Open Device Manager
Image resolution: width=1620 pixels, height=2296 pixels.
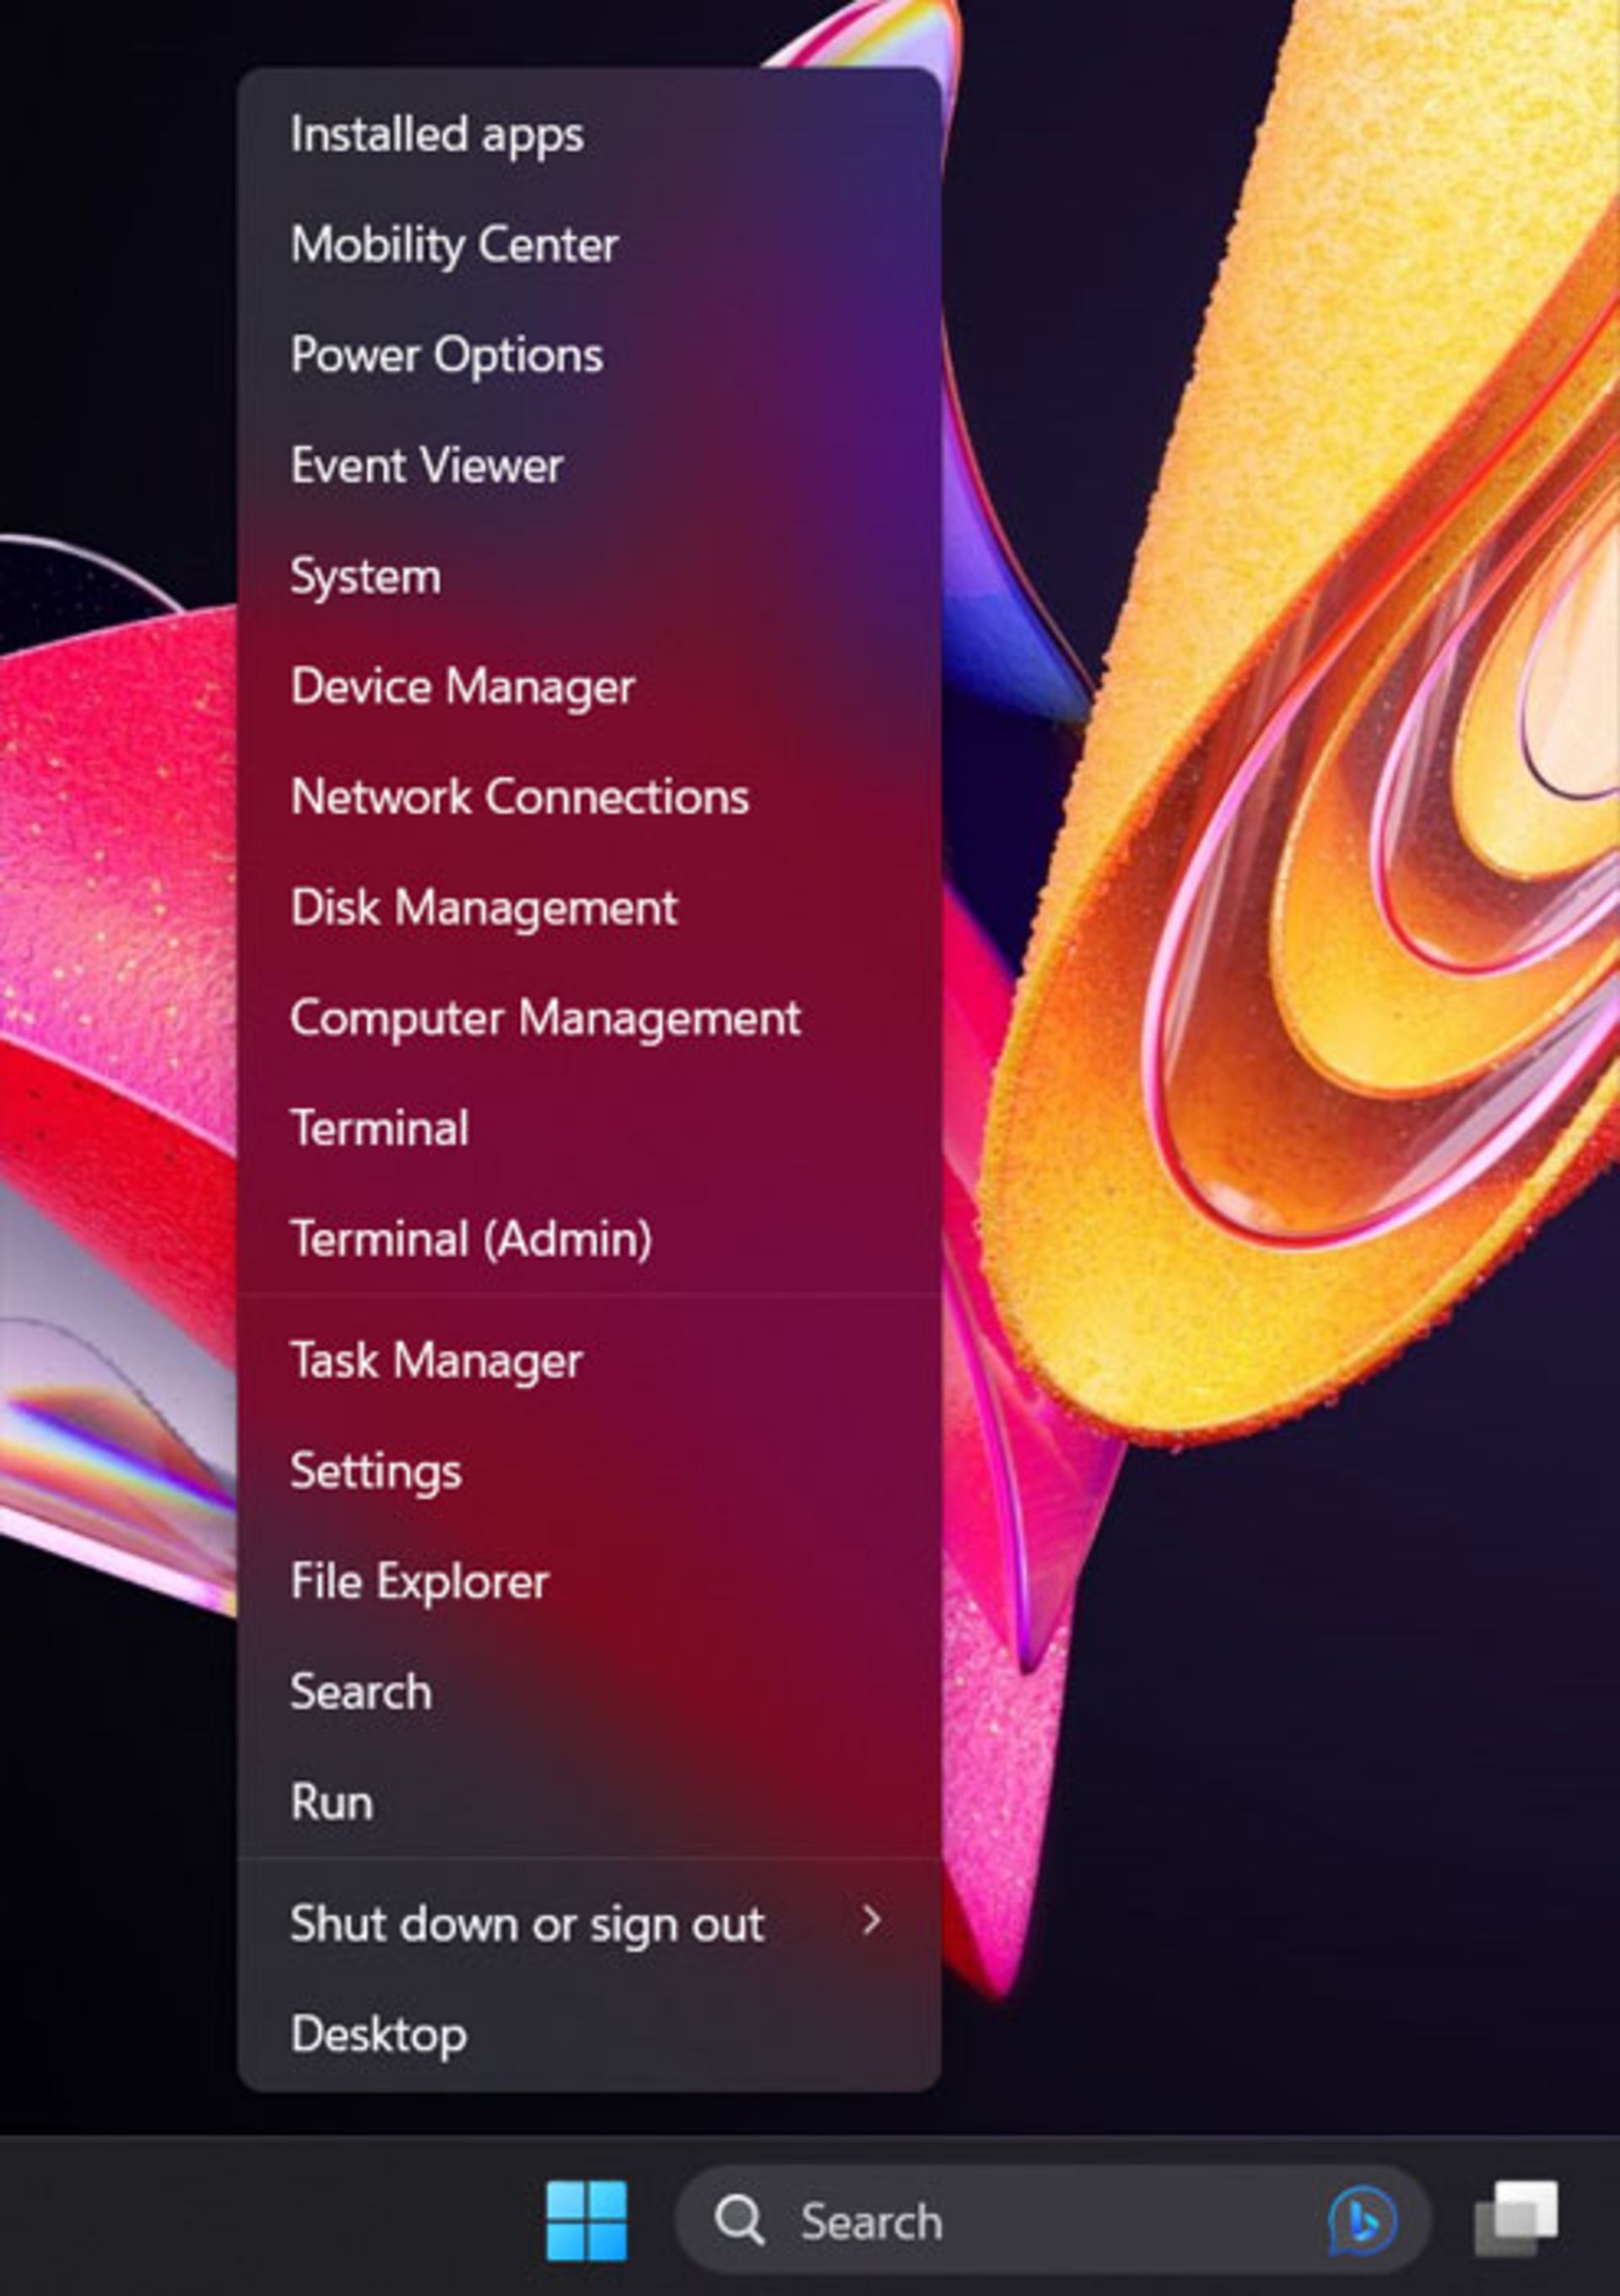tap(462, 687)
